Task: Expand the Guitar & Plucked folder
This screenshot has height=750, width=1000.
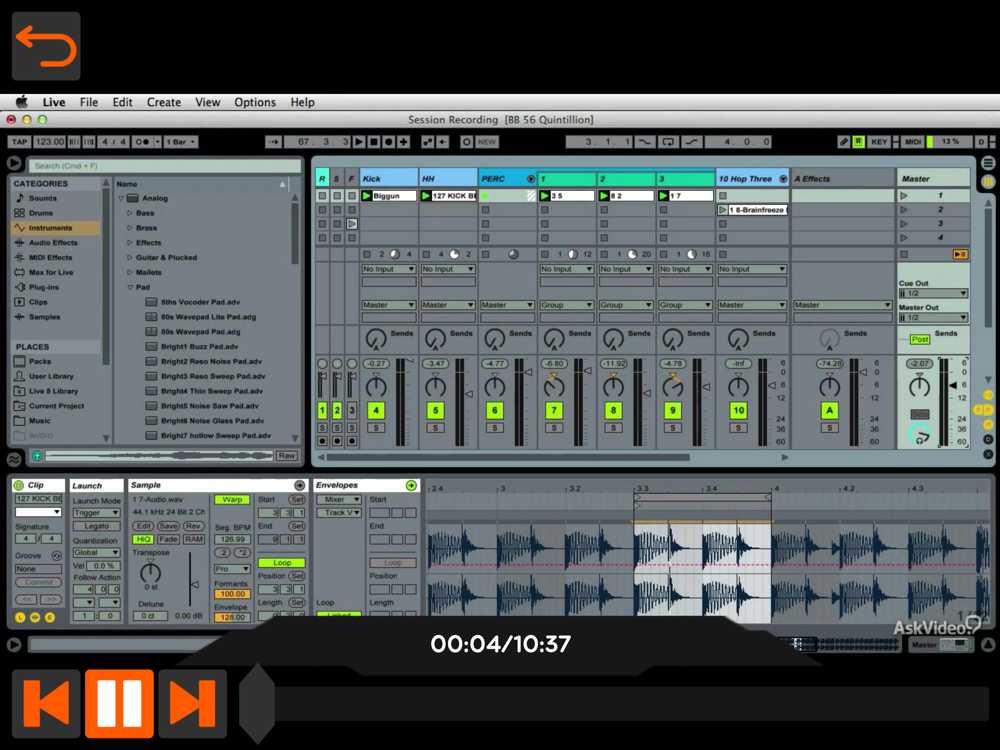Action: coord(129,258)
